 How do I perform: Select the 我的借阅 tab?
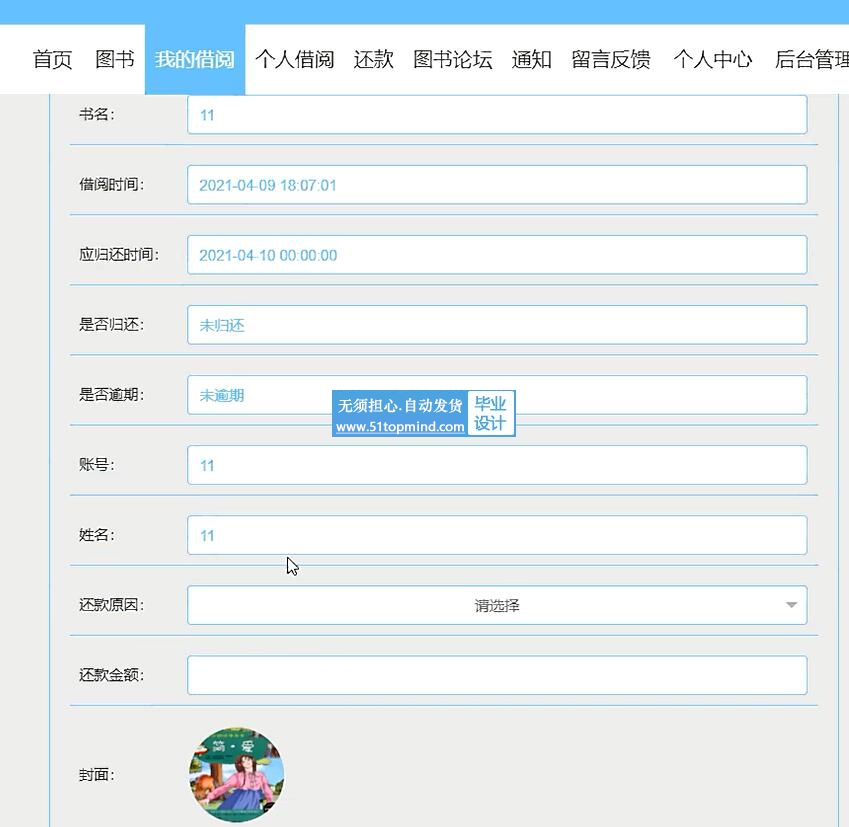coord(195,59)
